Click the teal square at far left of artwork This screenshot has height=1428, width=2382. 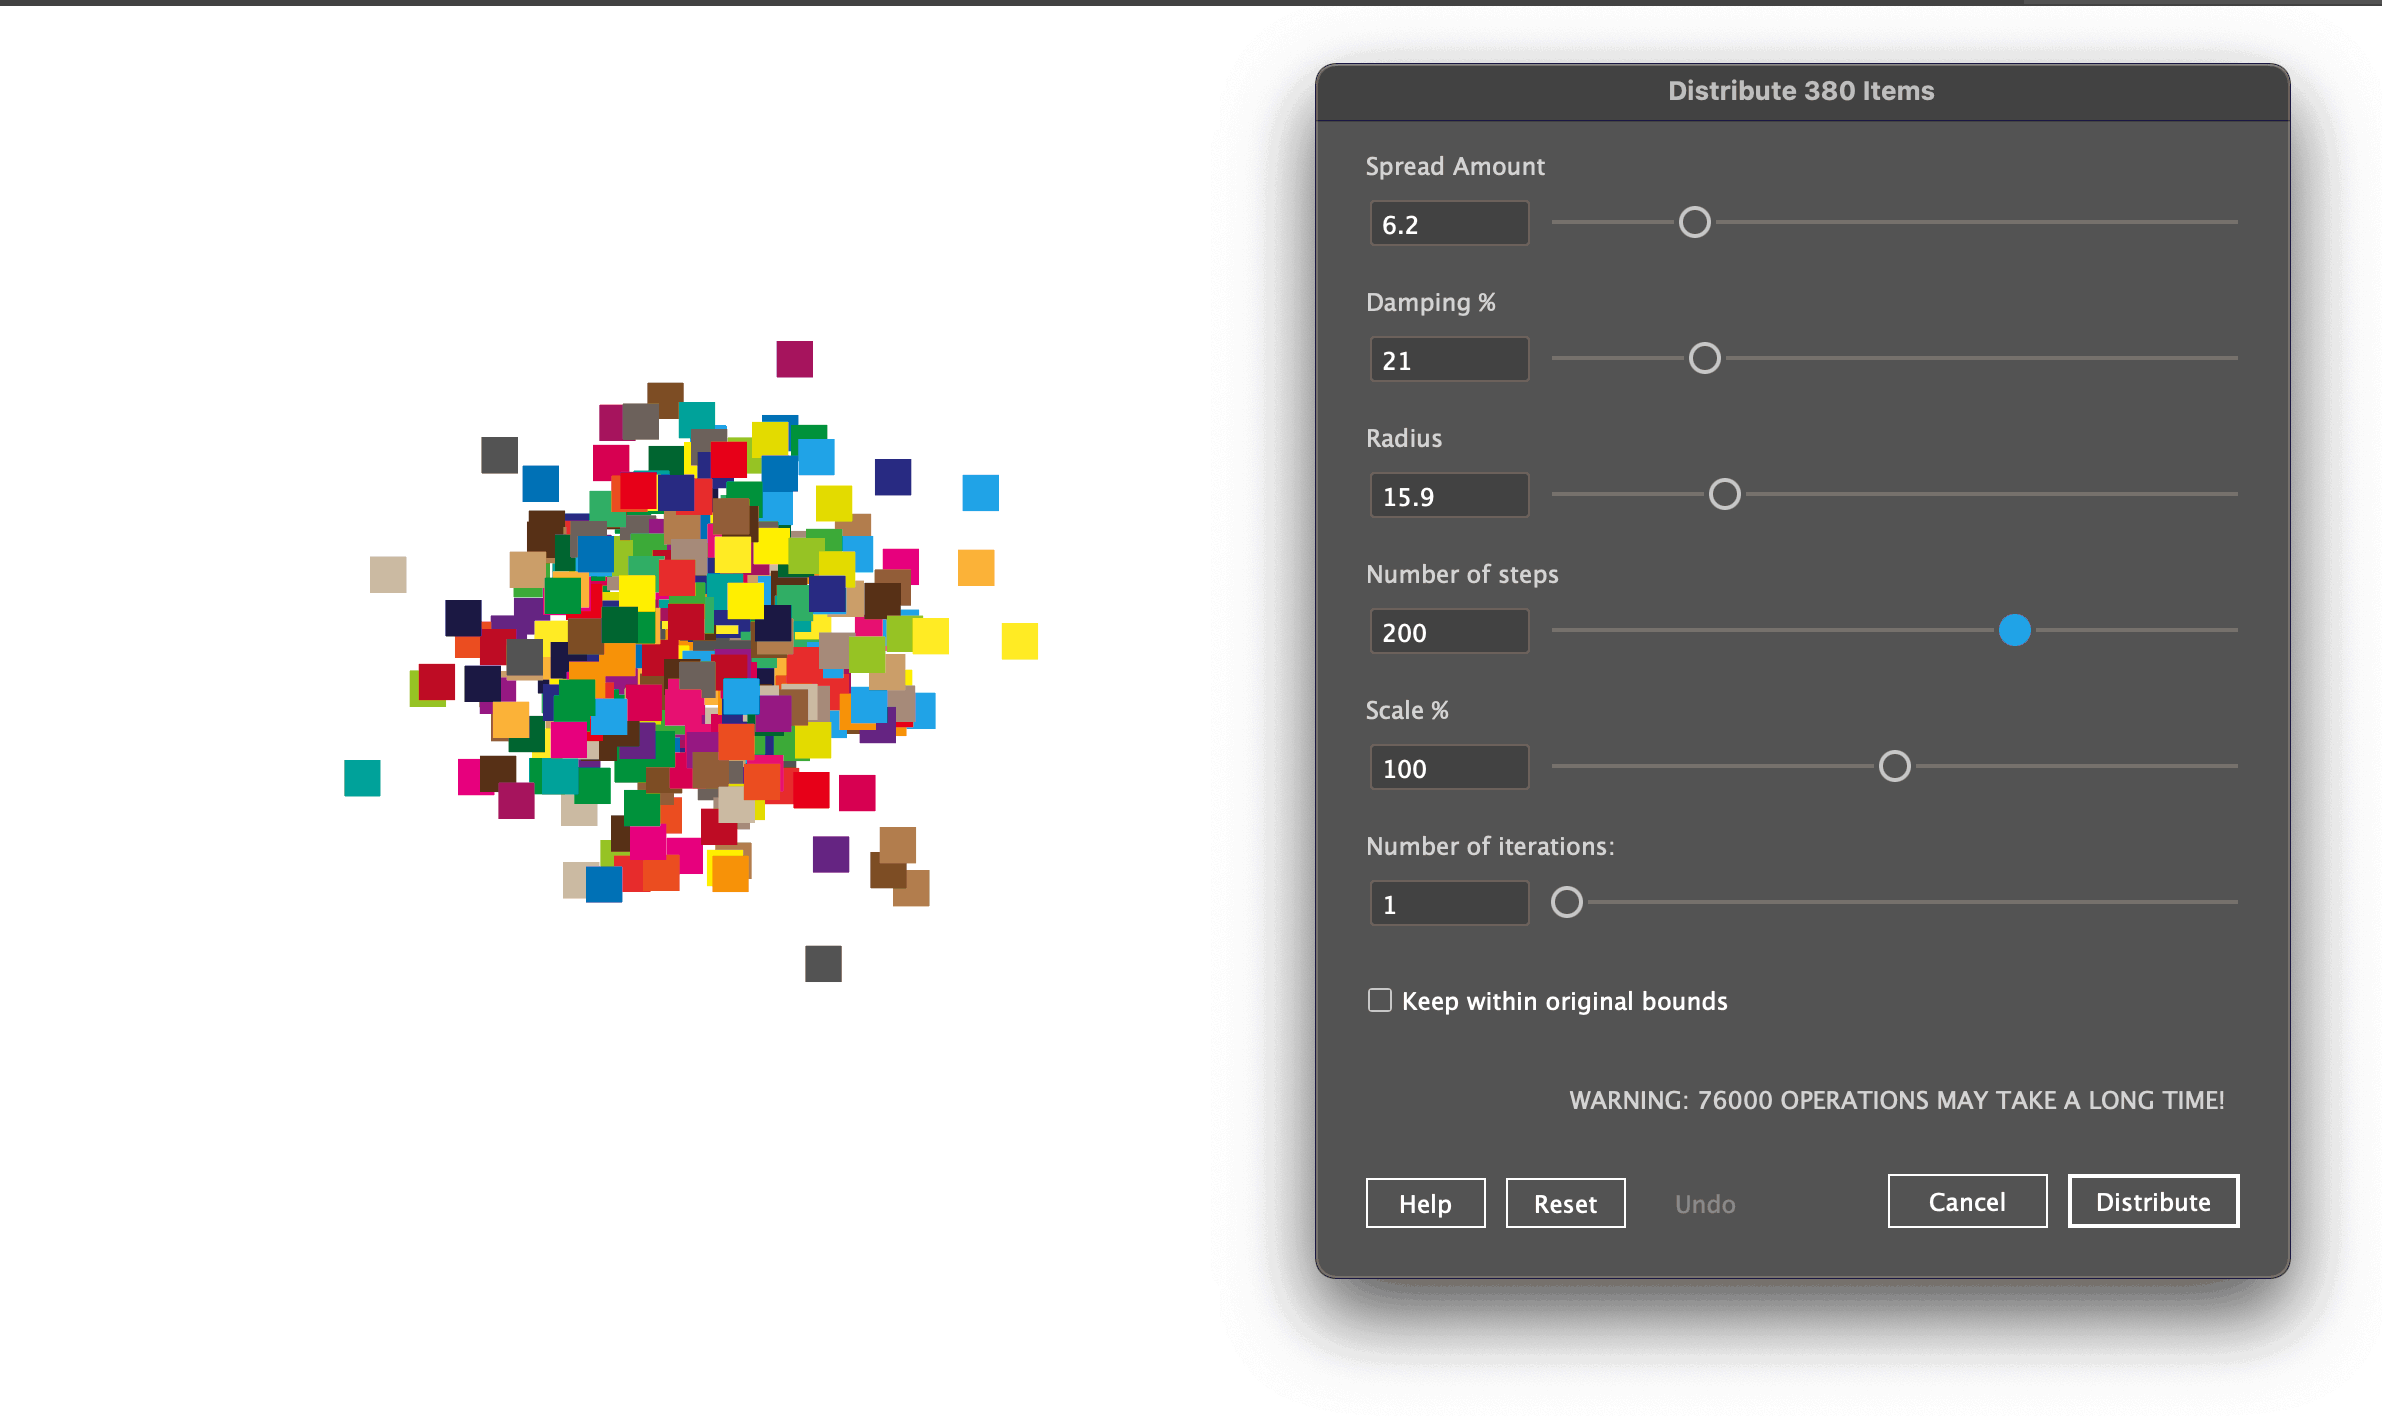tap(362, 778)
